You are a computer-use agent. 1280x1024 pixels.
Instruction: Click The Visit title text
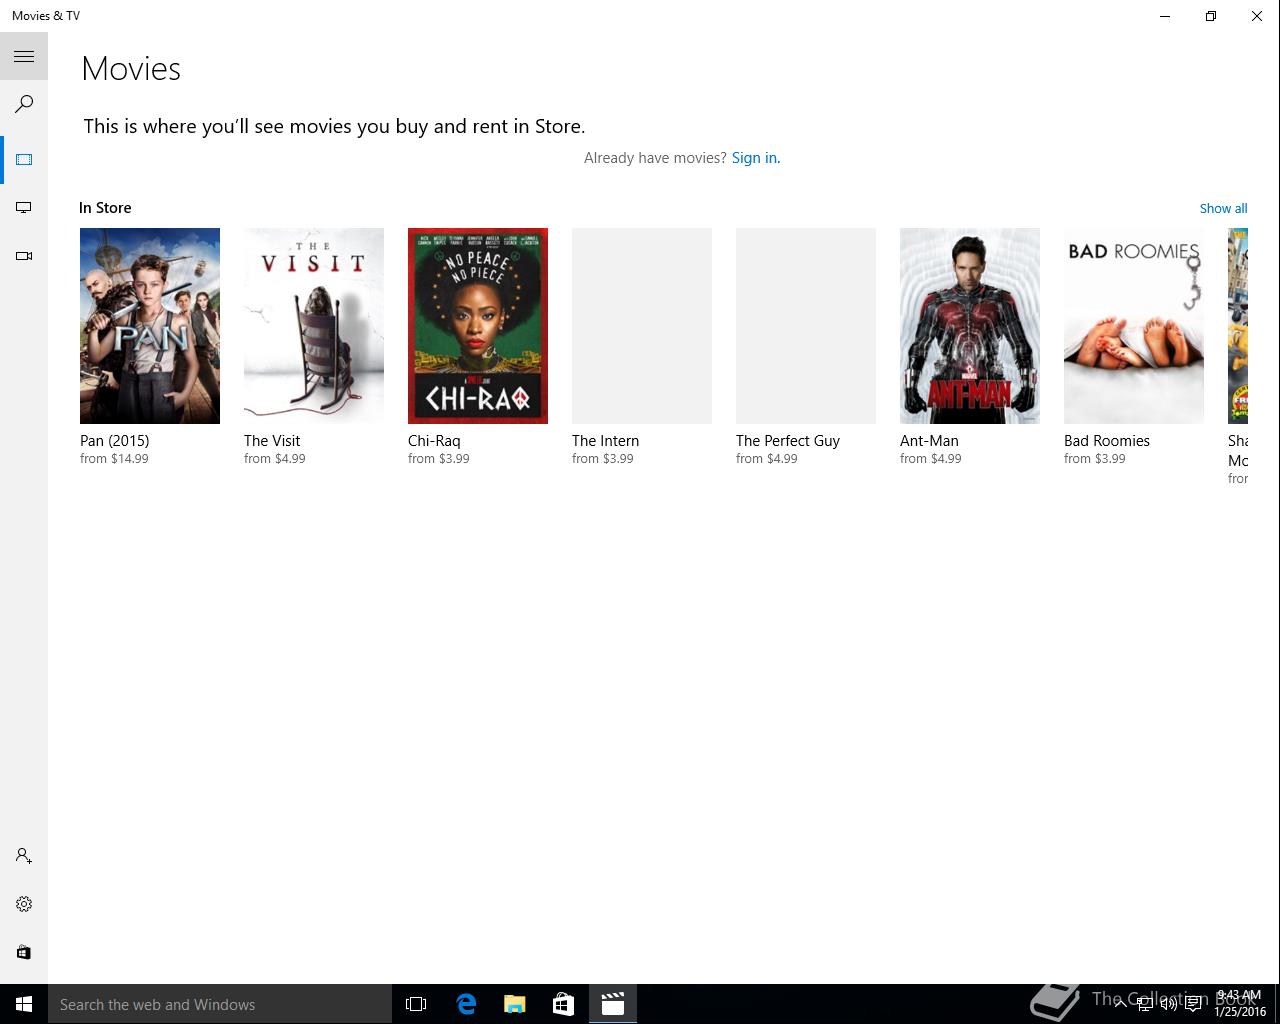[x=272, y=441]
